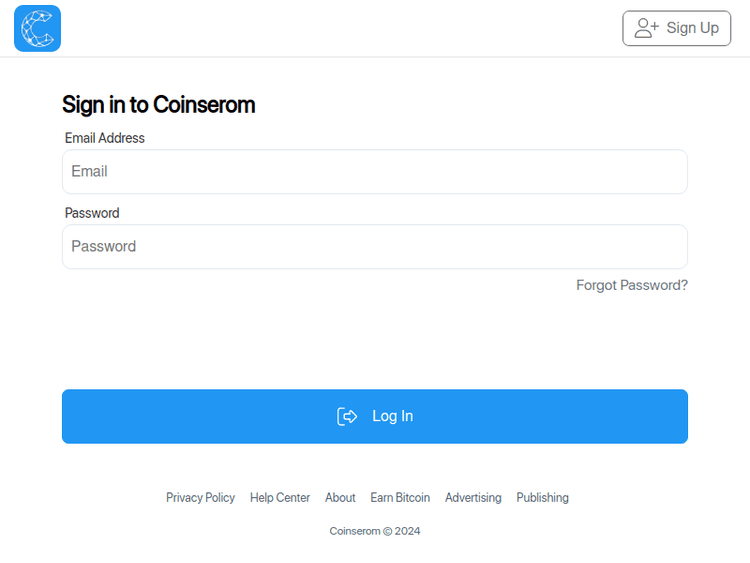
Task: Click the 'Coinserom © 2024' copyright text
Action: 375,531
